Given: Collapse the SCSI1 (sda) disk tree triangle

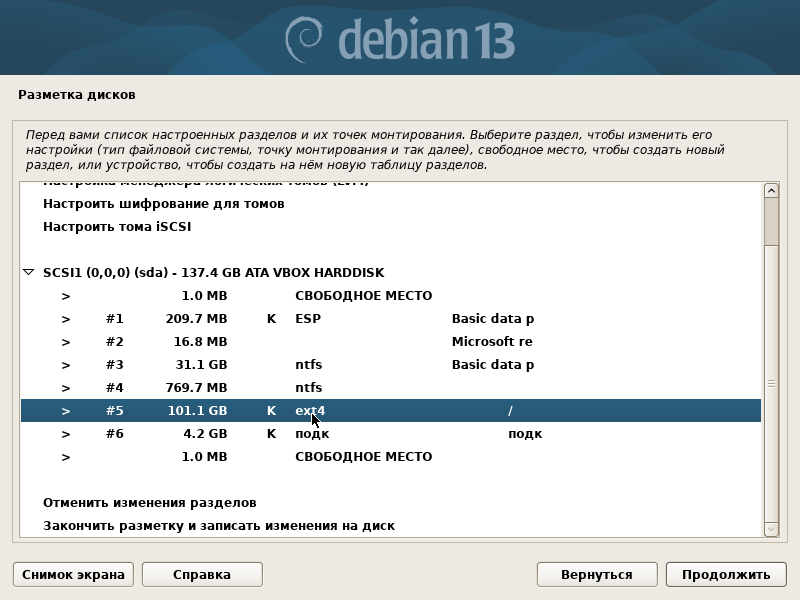Looking at the screenshot, I should click(x=29, y=272).
